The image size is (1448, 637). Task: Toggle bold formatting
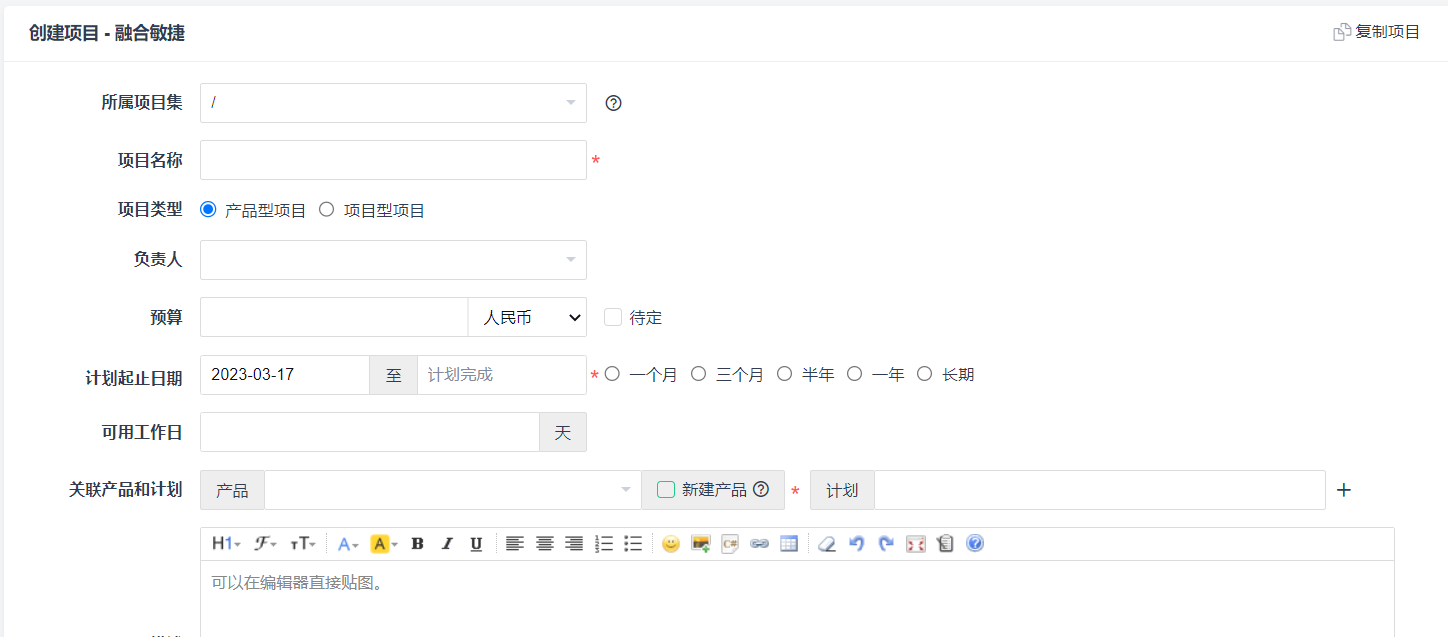pyautogui.click(x=418, y=544)
